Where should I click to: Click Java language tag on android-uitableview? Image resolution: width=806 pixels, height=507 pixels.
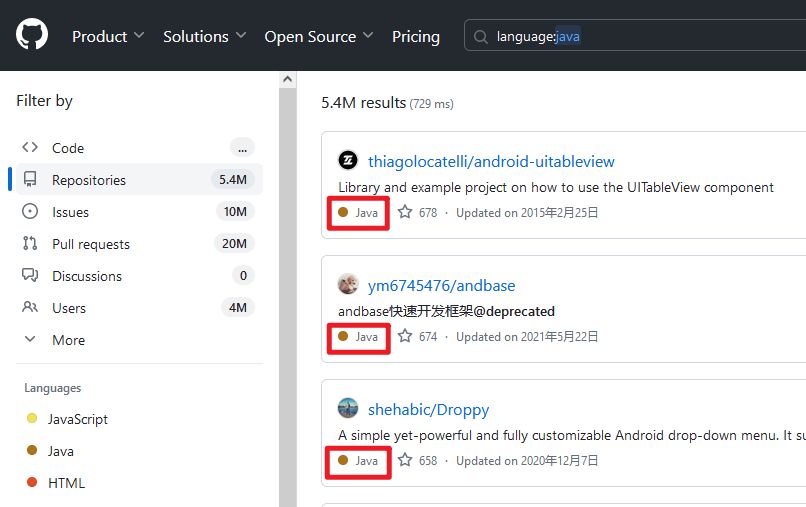point(358,213)
